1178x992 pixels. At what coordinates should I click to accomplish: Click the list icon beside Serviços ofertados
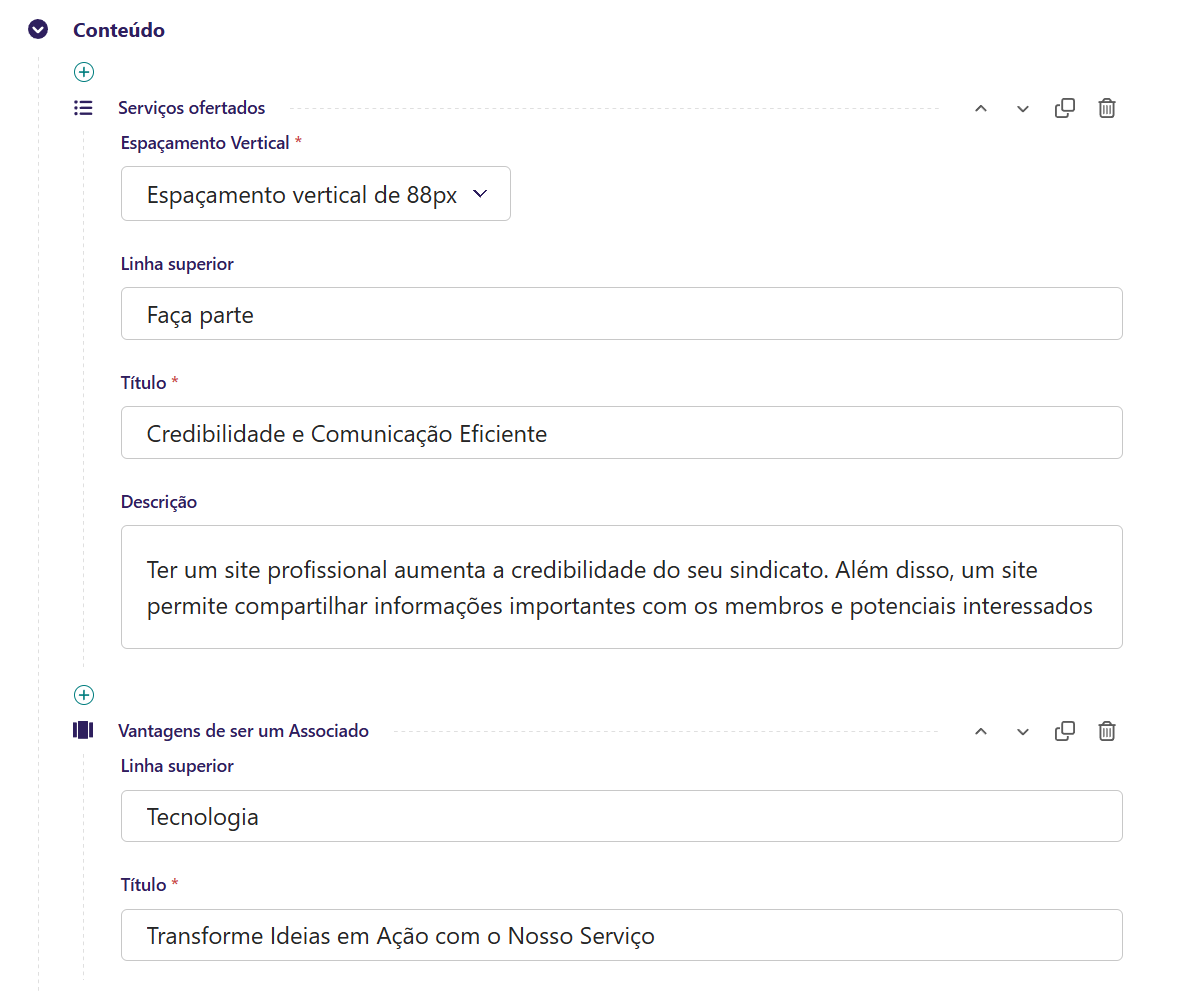coord(84,108)
